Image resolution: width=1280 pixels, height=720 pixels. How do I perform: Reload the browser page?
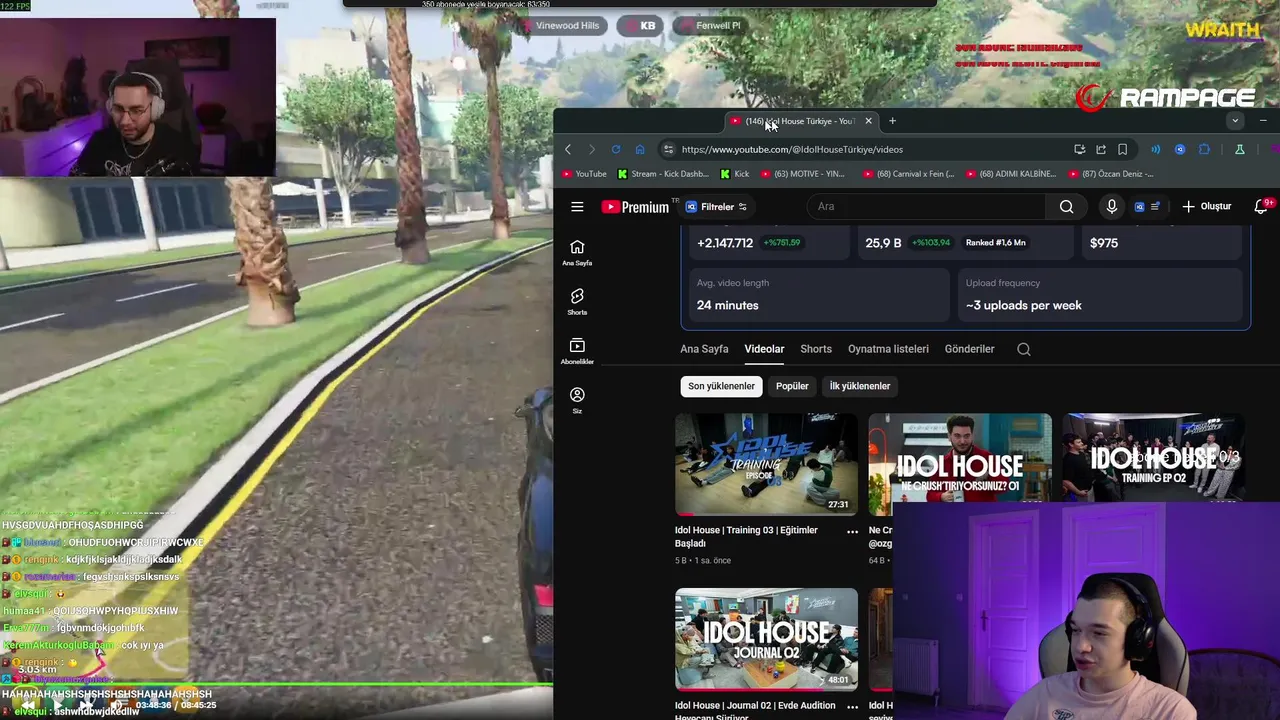[616, 149]
